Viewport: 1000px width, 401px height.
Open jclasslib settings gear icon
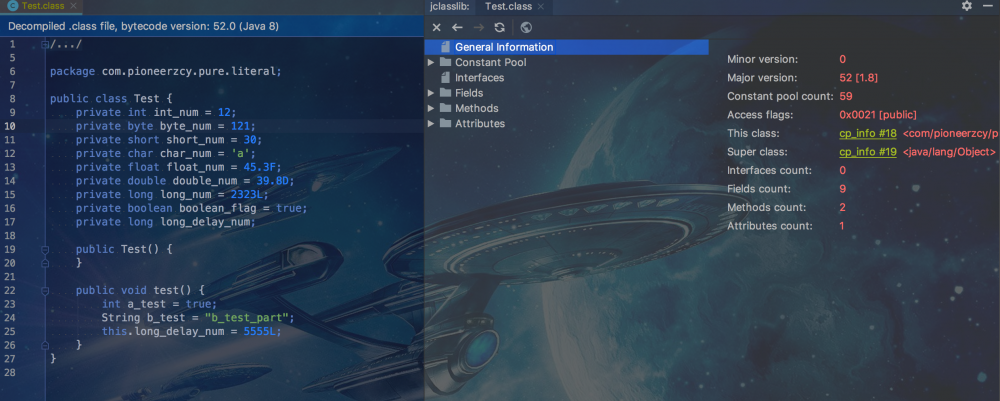click(967, 6)
